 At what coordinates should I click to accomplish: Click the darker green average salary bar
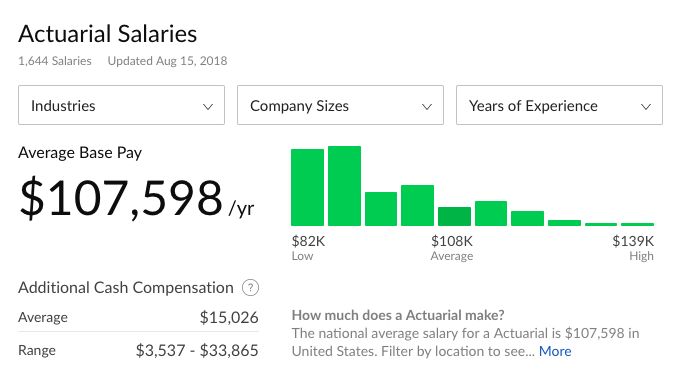(x=455, y=217)
